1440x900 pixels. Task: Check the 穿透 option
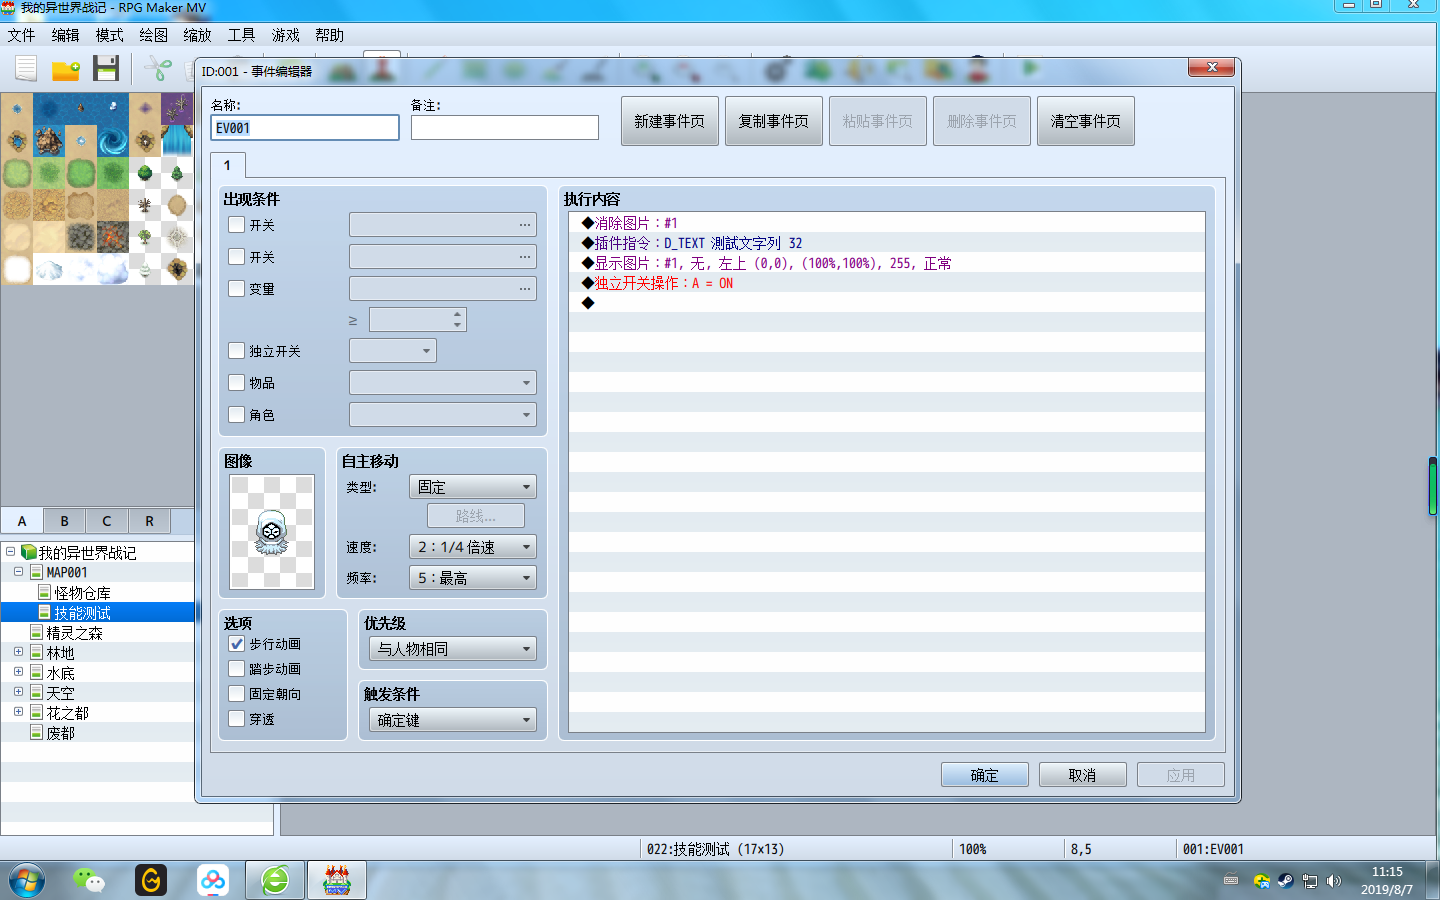(237, 719)
